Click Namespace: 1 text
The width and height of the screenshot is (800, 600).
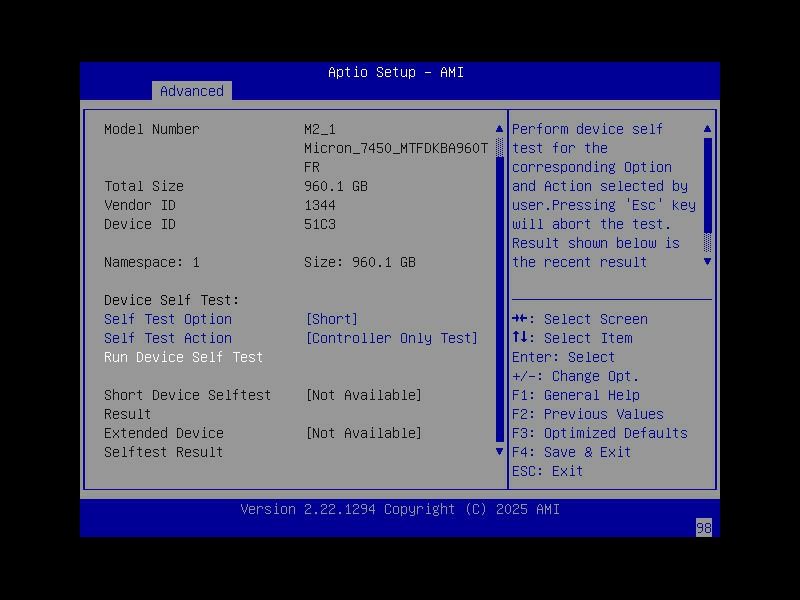[x=152, y=262]
